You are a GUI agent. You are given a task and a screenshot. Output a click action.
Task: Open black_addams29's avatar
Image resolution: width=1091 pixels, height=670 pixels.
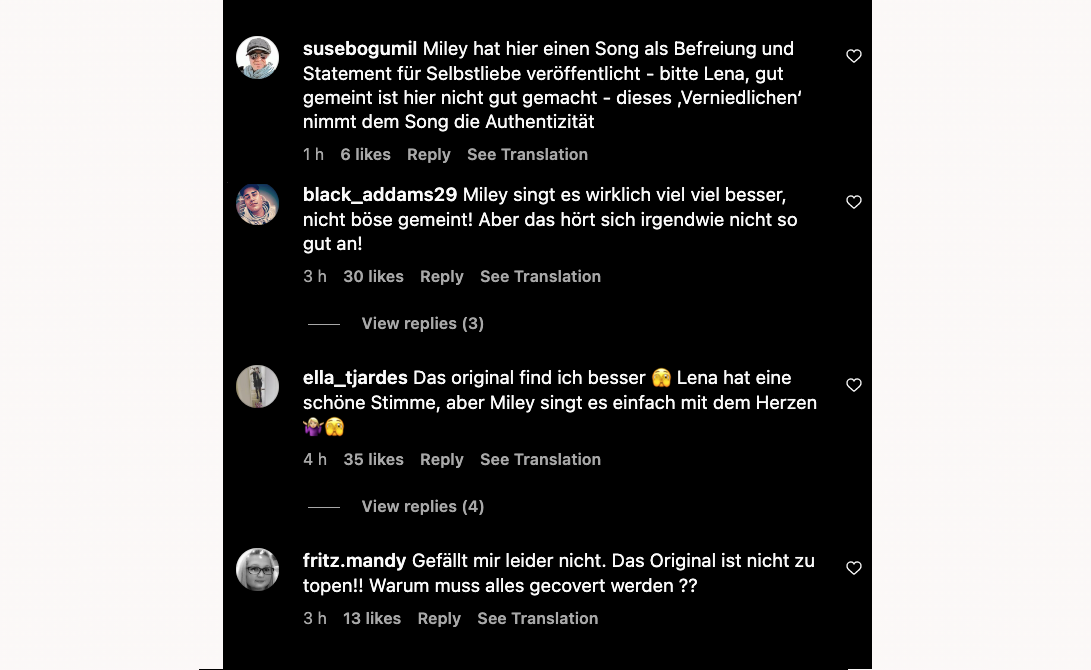click(x=257, y=204)
